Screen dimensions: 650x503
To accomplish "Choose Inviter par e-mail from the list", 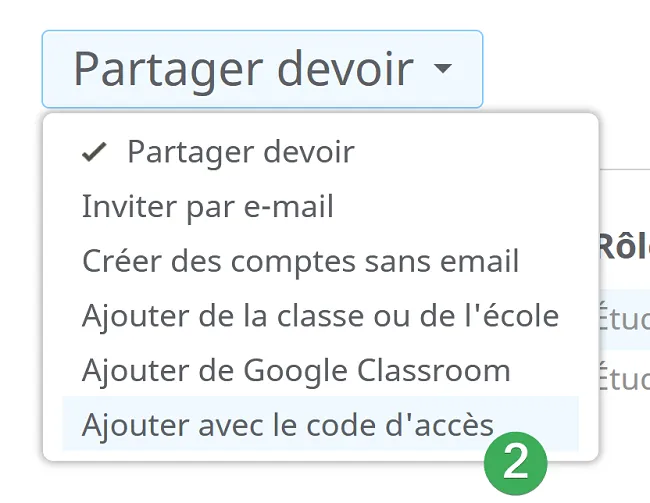I will click(320, 206).
